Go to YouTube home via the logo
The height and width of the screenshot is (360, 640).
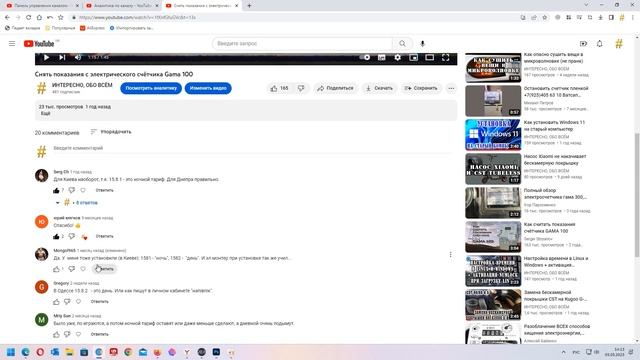39,44
